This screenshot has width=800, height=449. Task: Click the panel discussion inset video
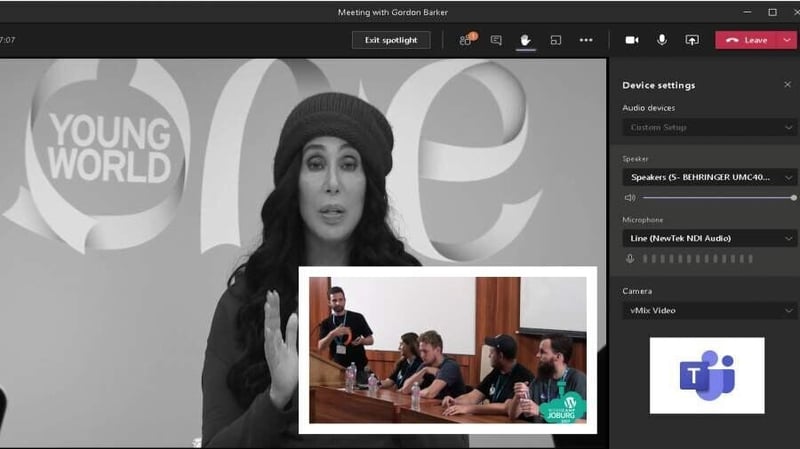coord(447,350)
